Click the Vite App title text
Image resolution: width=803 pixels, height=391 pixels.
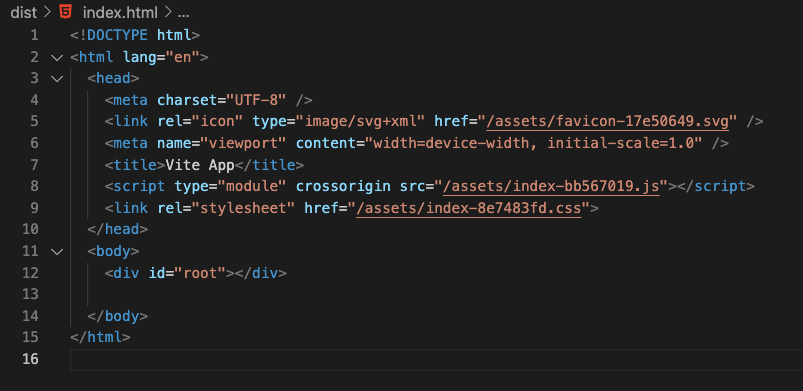200,165
